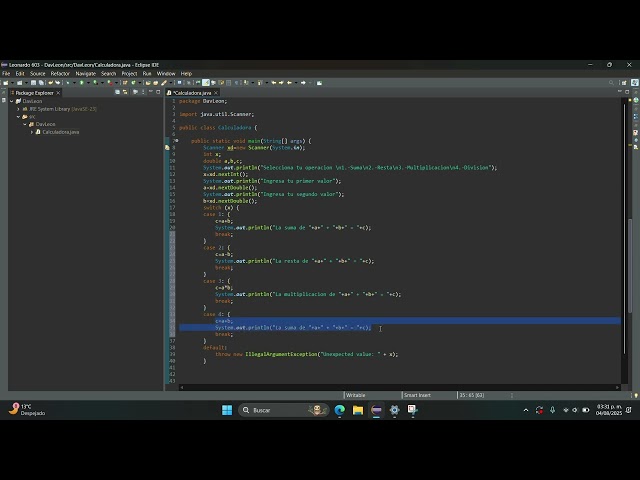Maximize the Package Explorer view
Image resolution: width=640 pixels, height=480 pixels.
(158, 92)
